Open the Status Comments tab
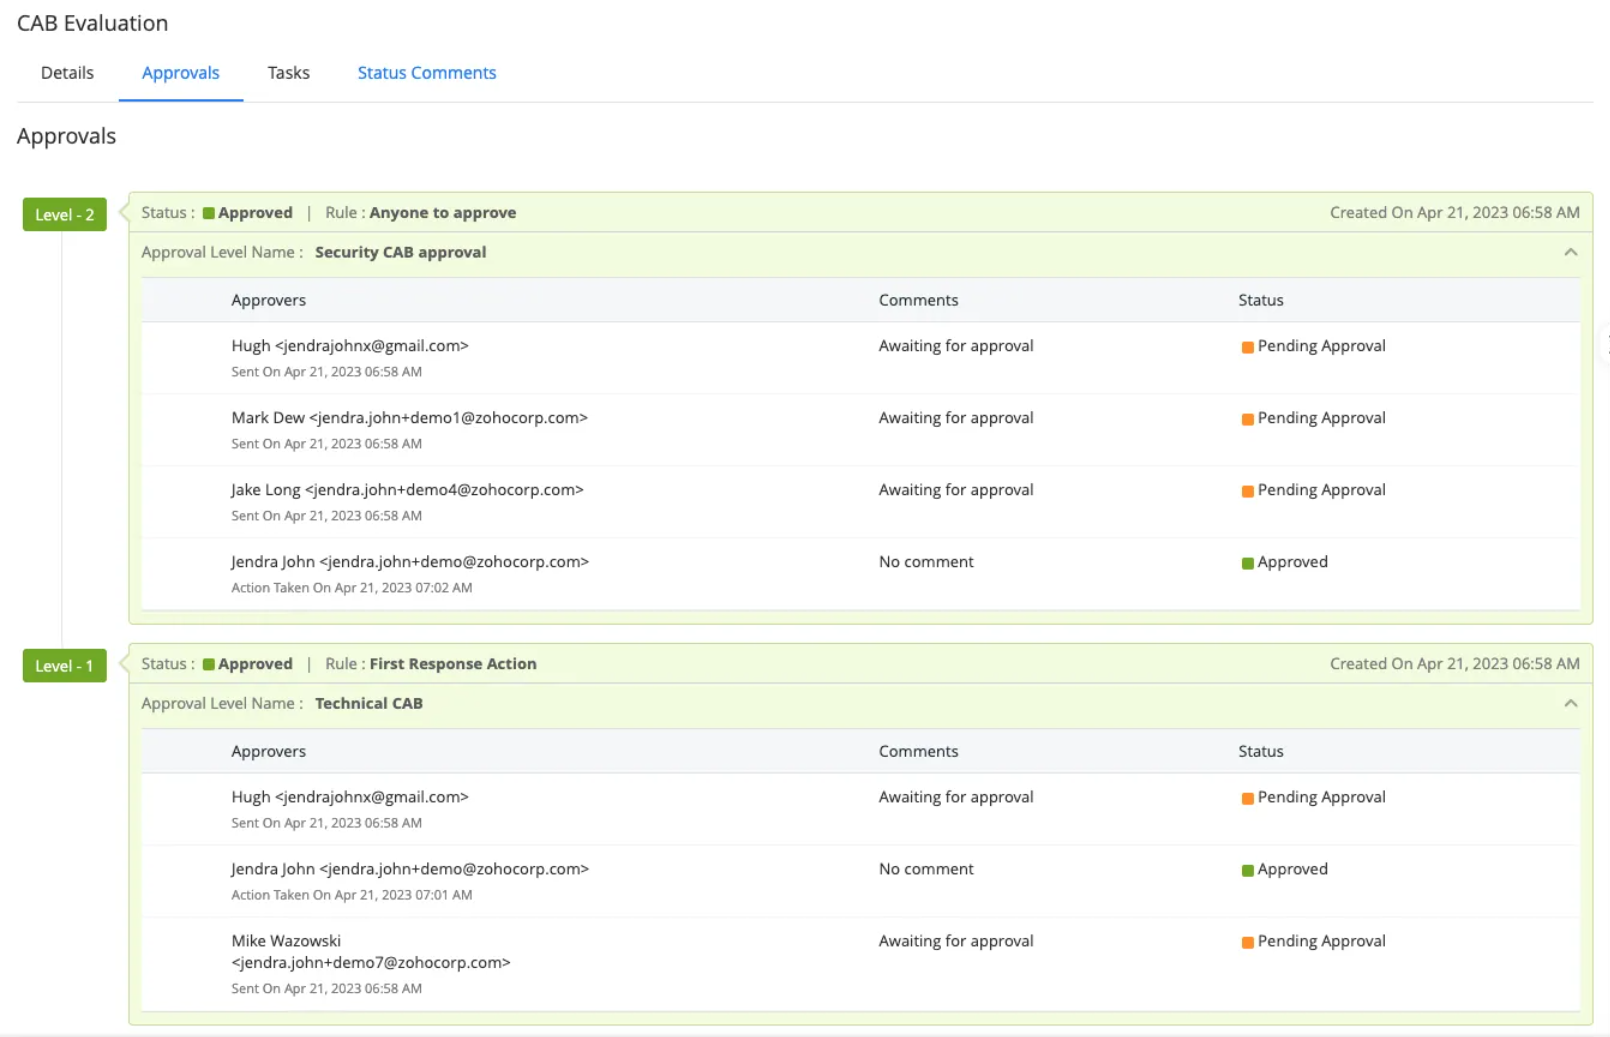 426,73
